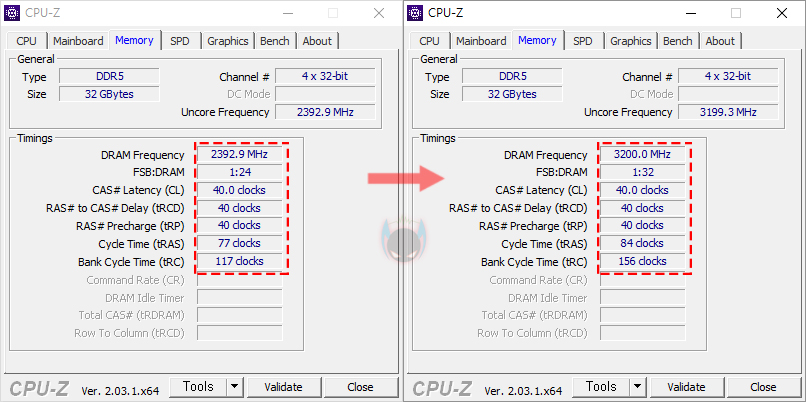The image size is (806, 402).
Task: Open Graphics tab in right CPU-Z window
Action: (x=631, y=41)
